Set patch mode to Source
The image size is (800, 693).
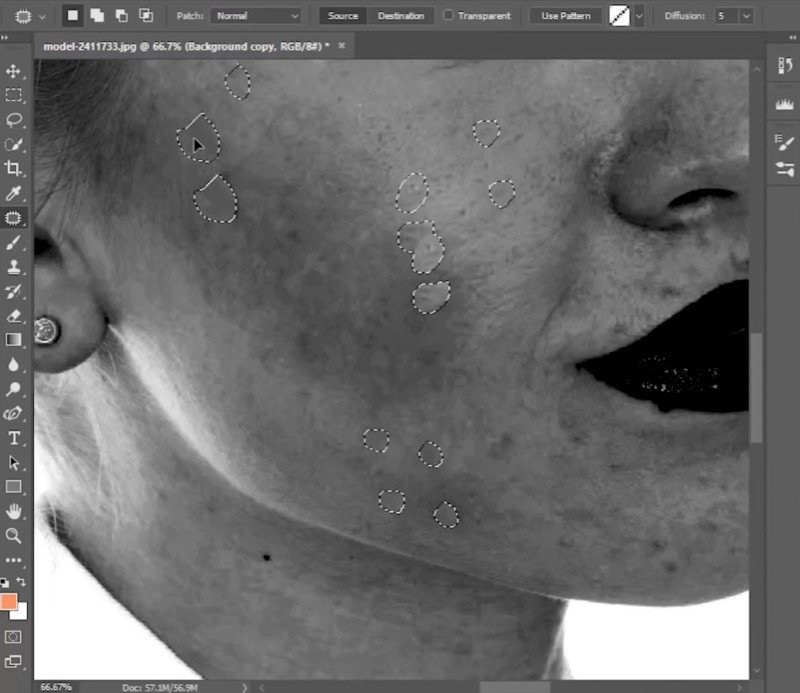(343, 16)
